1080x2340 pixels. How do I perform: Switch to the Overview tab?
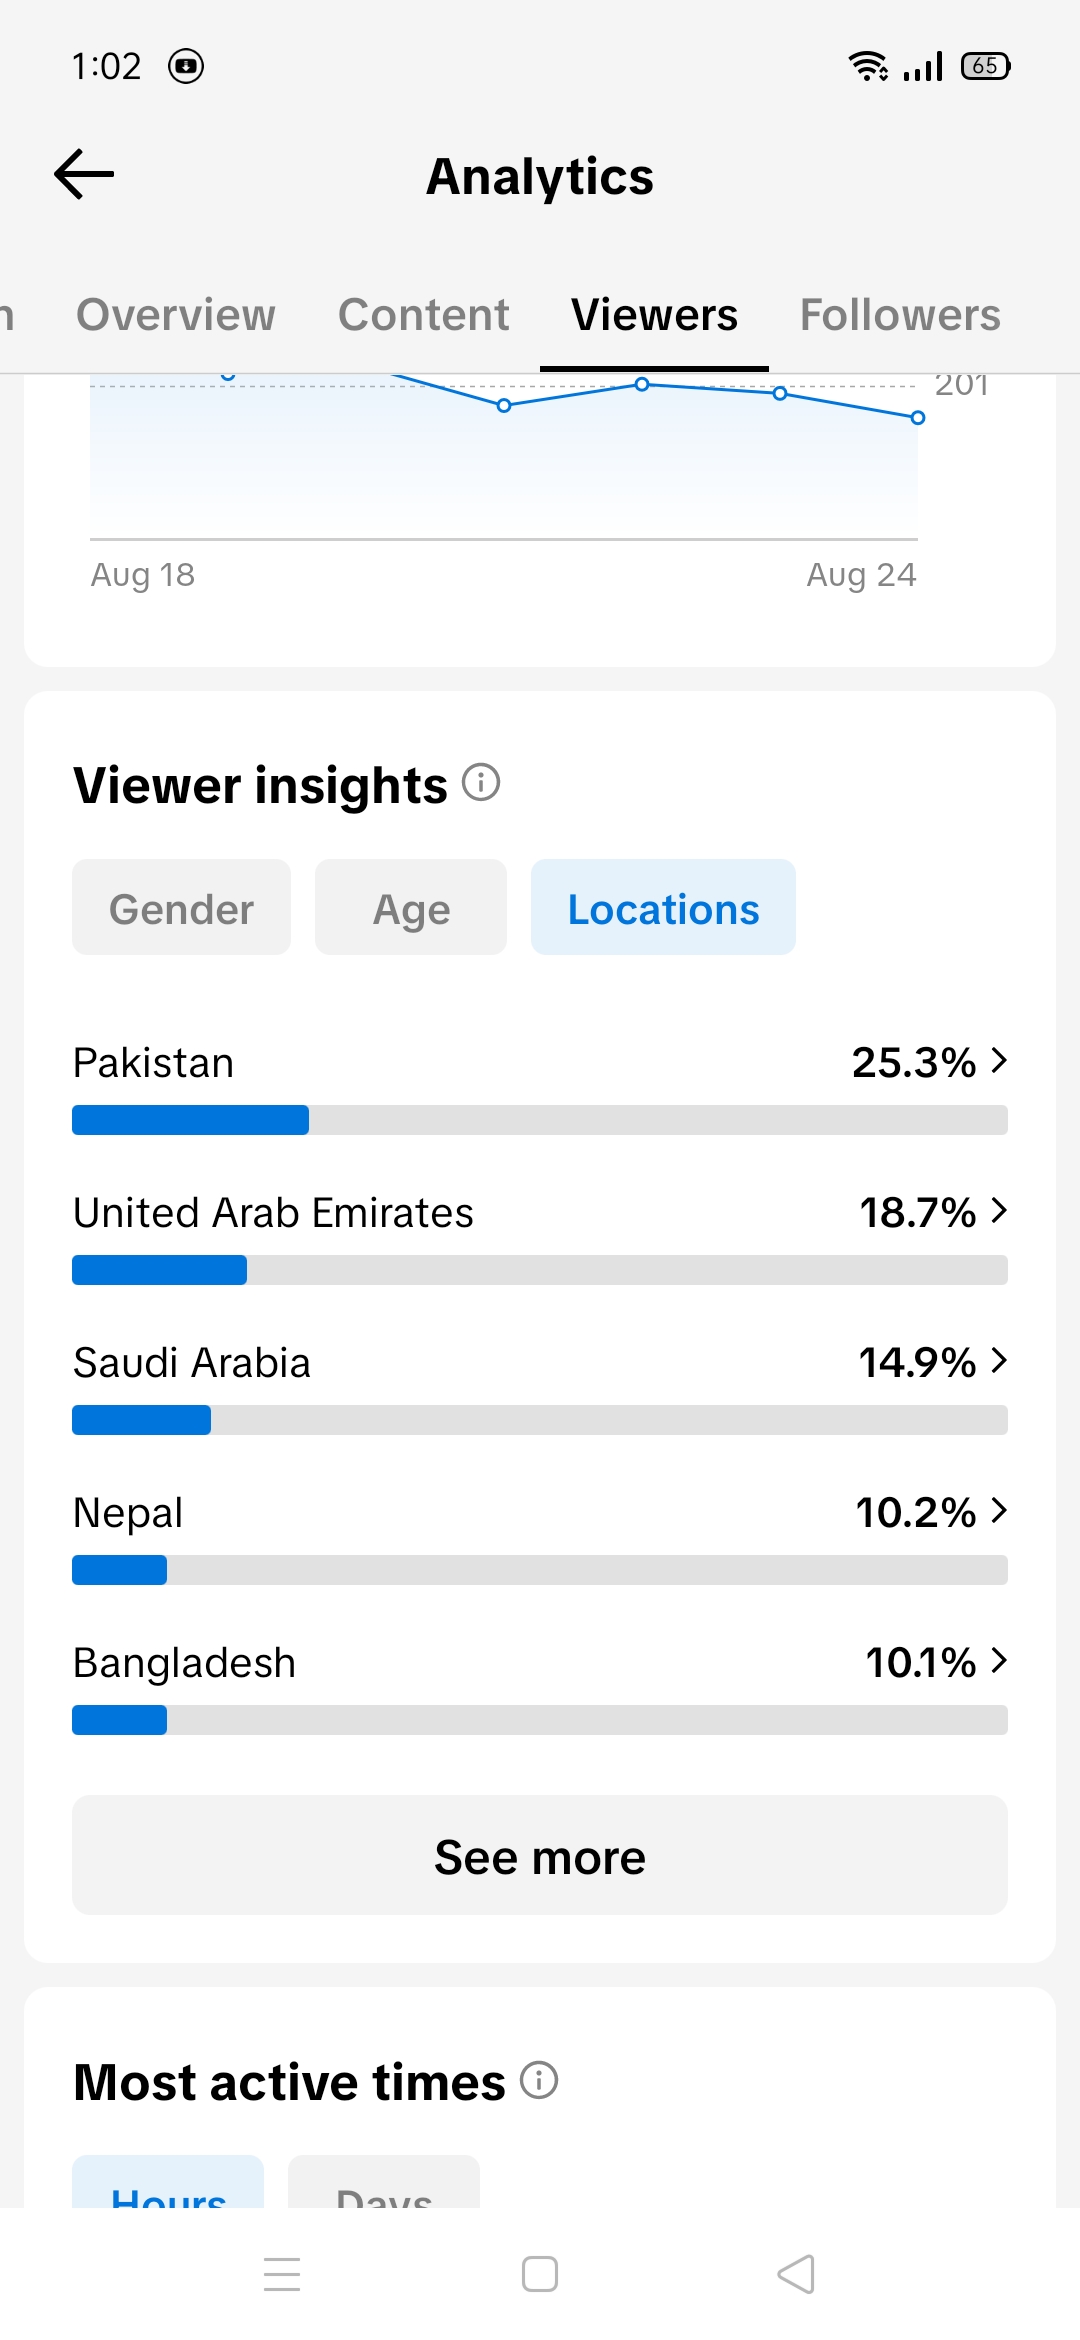click(x=176, y=315)
